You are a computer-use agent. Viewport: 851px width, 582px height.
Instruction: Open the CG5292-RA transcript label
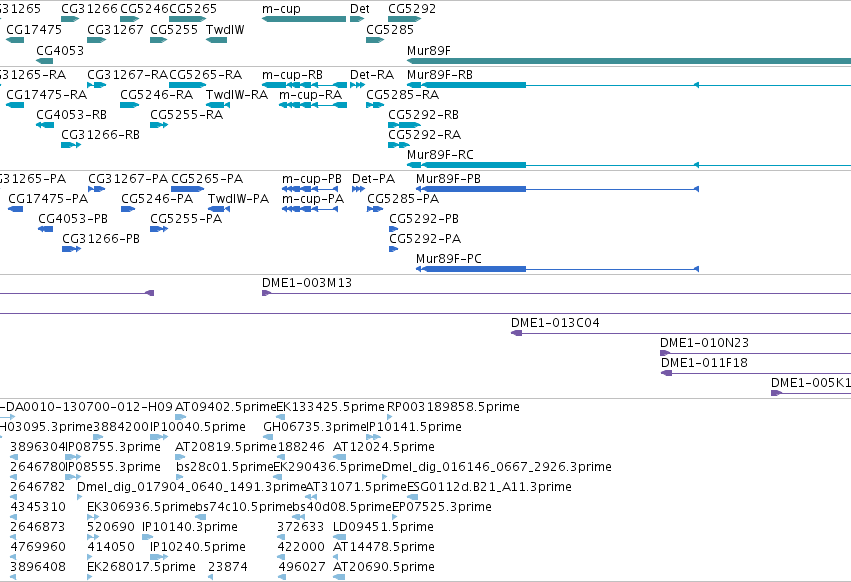(x=424, y=135)
